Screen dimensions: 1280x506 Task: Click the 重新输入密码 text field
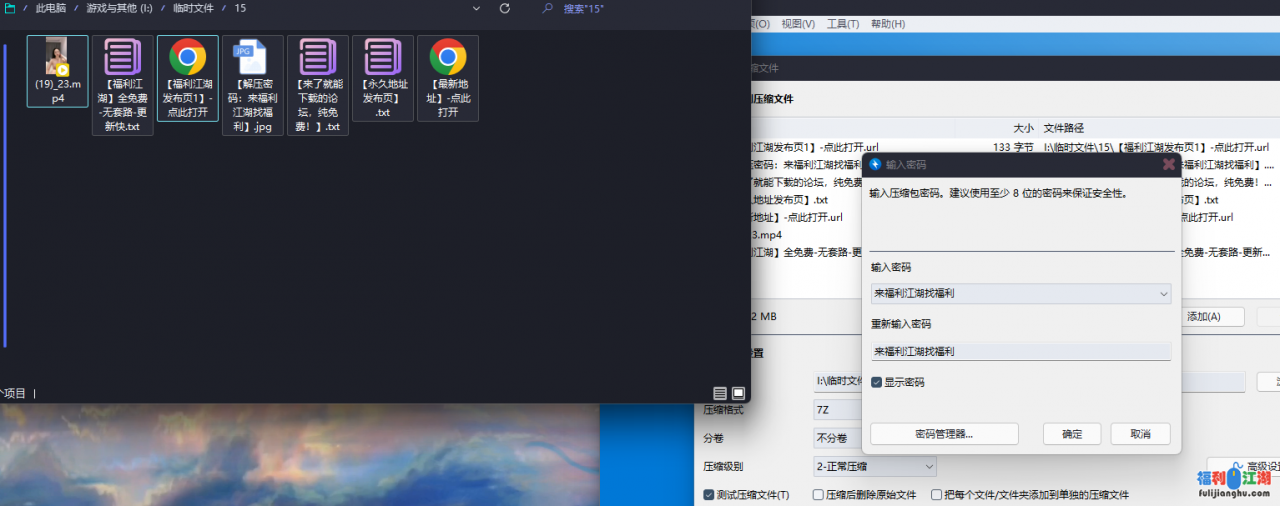(1020, 352)
